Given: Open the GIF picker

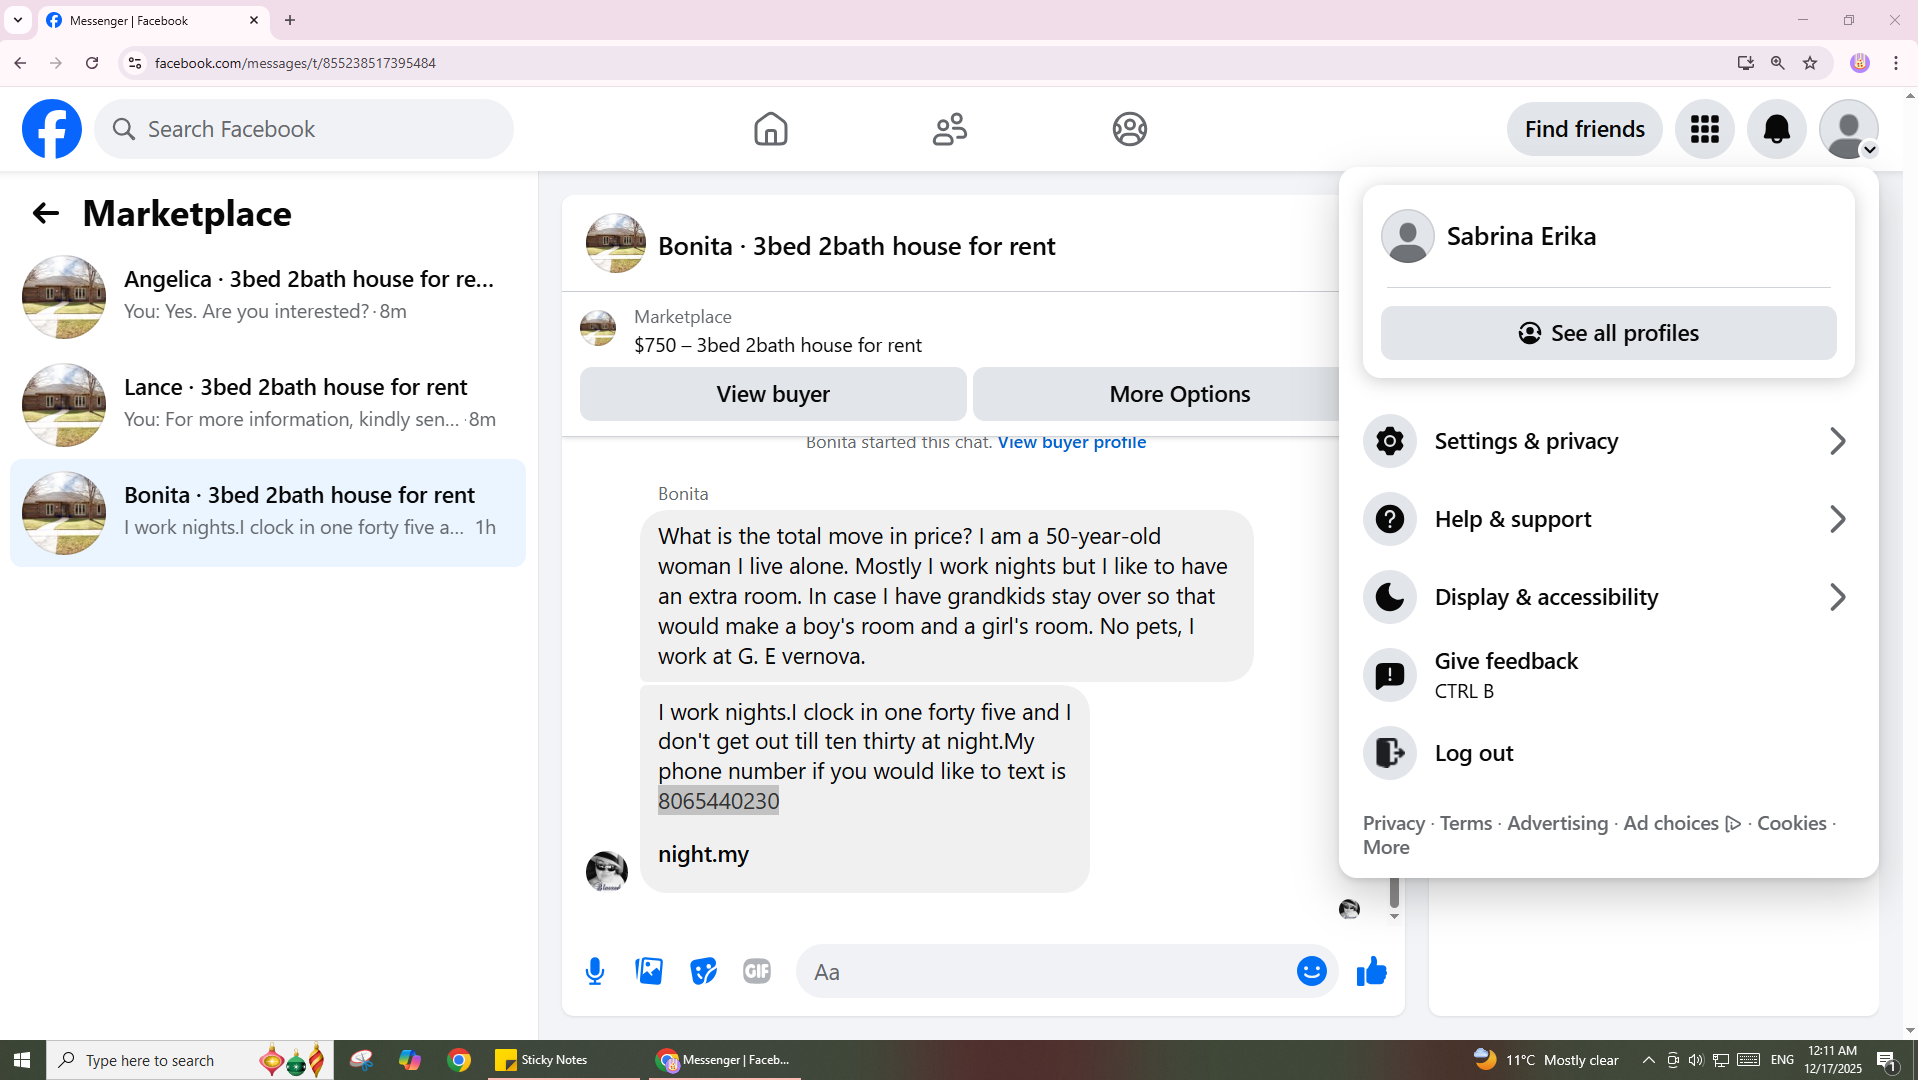Looking at the screenshot, I should click(x=757, y=971).
